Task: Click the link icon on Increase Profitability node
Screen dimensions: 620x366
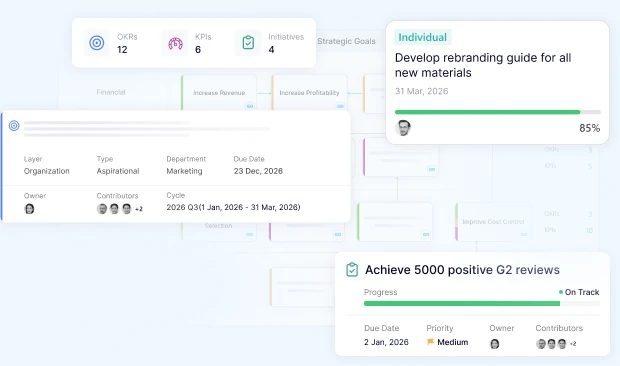Action: (340, 106)
